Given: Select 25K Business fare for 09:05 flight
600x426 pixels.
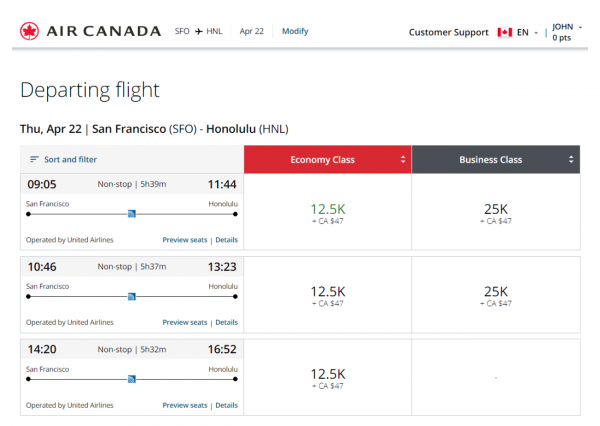Looking at the screenshot, I should coord(495,212).
